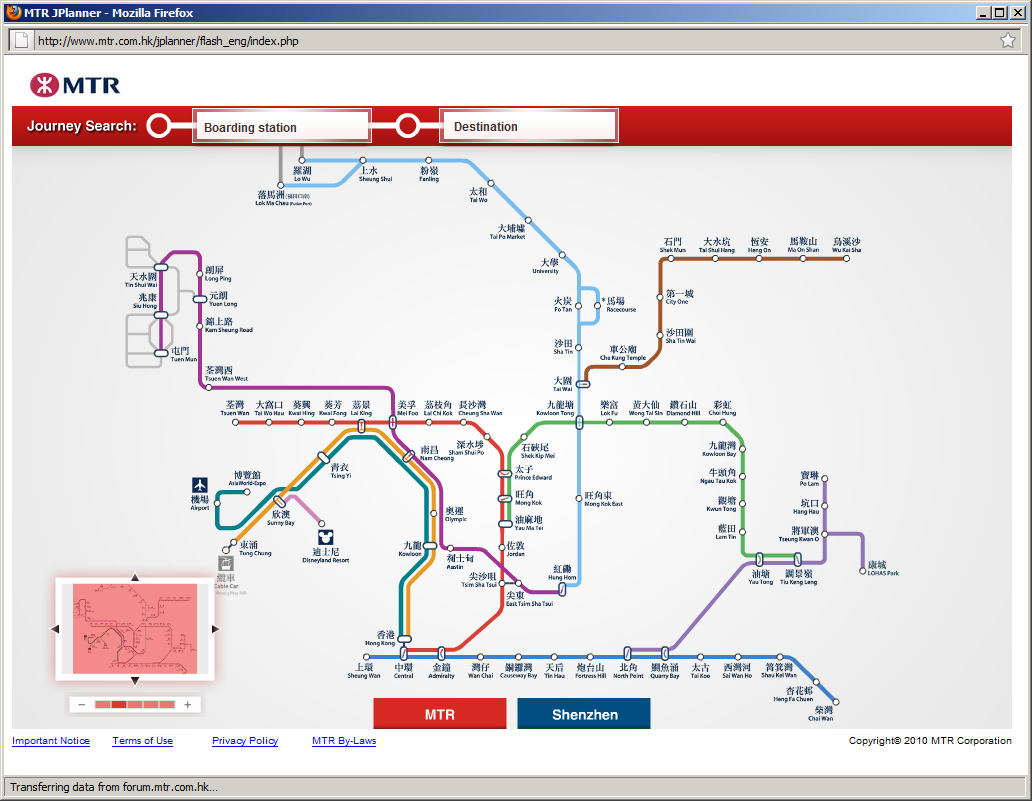Select the Tin Shui Wai station marker
Image resolution: width=1032 pixels, height=801 pixels.
[161, 267]
